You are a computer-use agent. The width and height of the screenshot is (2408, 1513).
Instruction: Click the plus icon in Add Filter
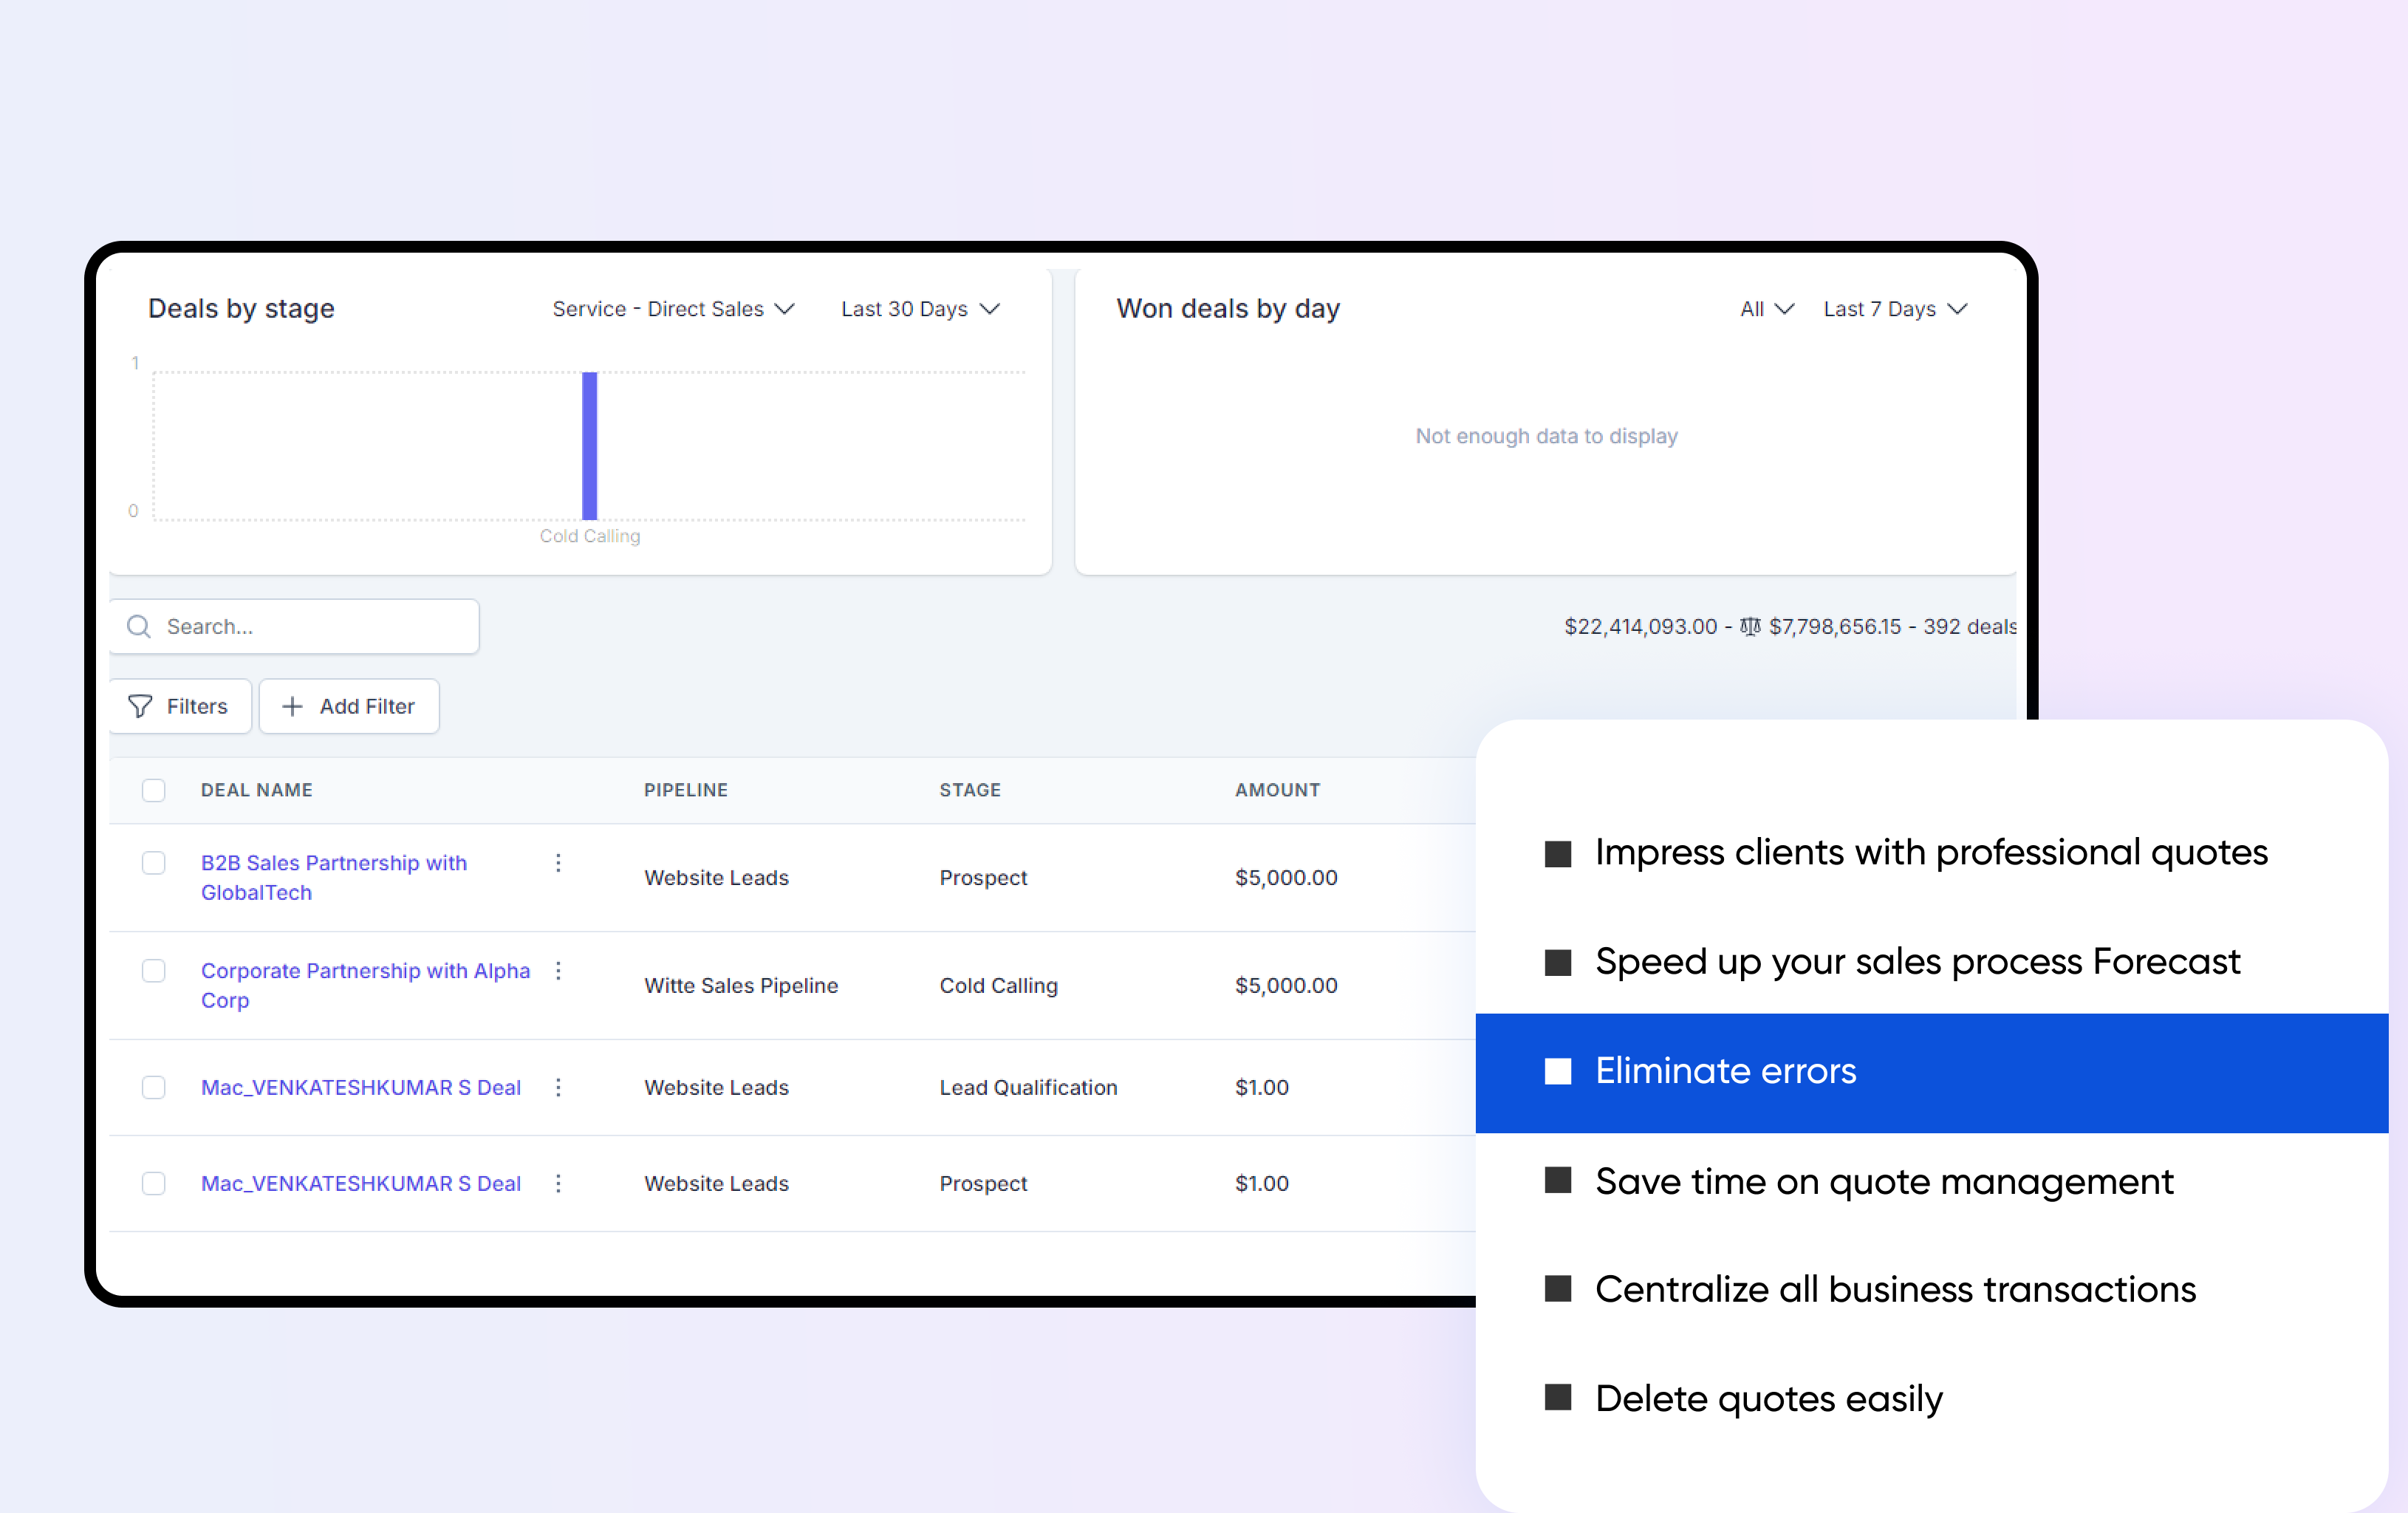click(292, 707)
